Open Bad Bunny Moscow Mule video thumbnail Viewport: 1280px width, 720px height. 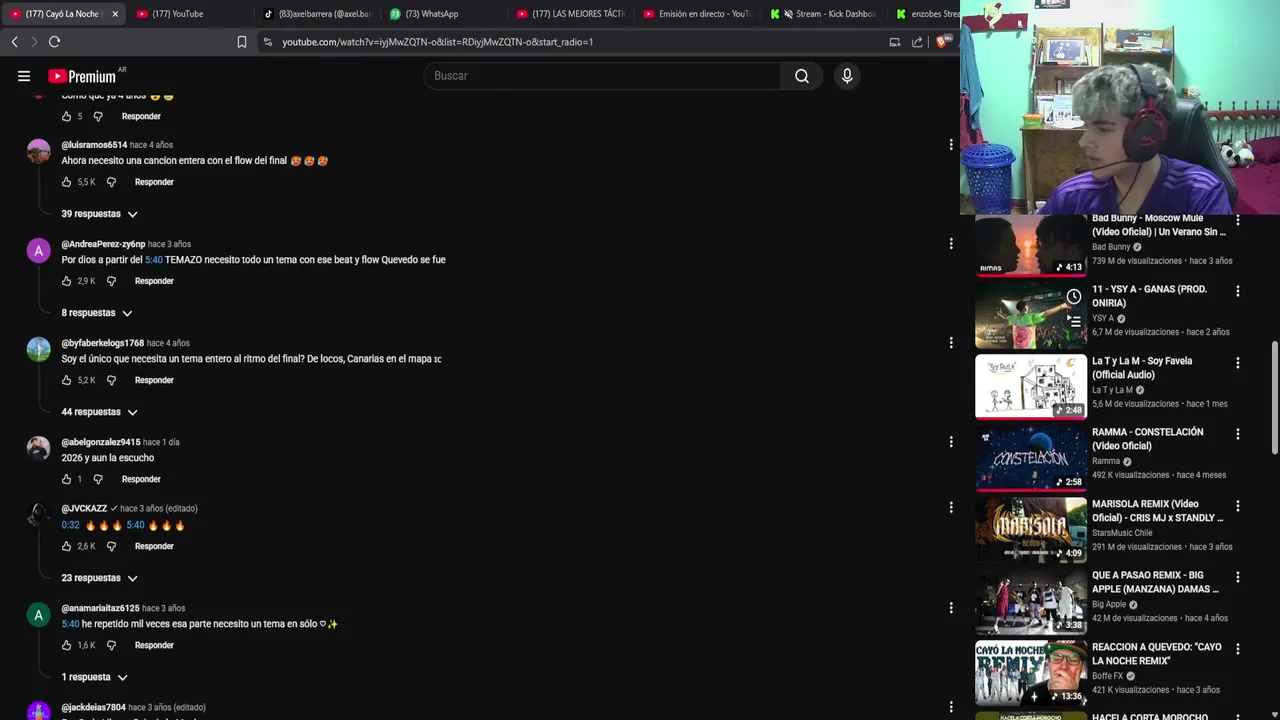tap(1031, 245)
